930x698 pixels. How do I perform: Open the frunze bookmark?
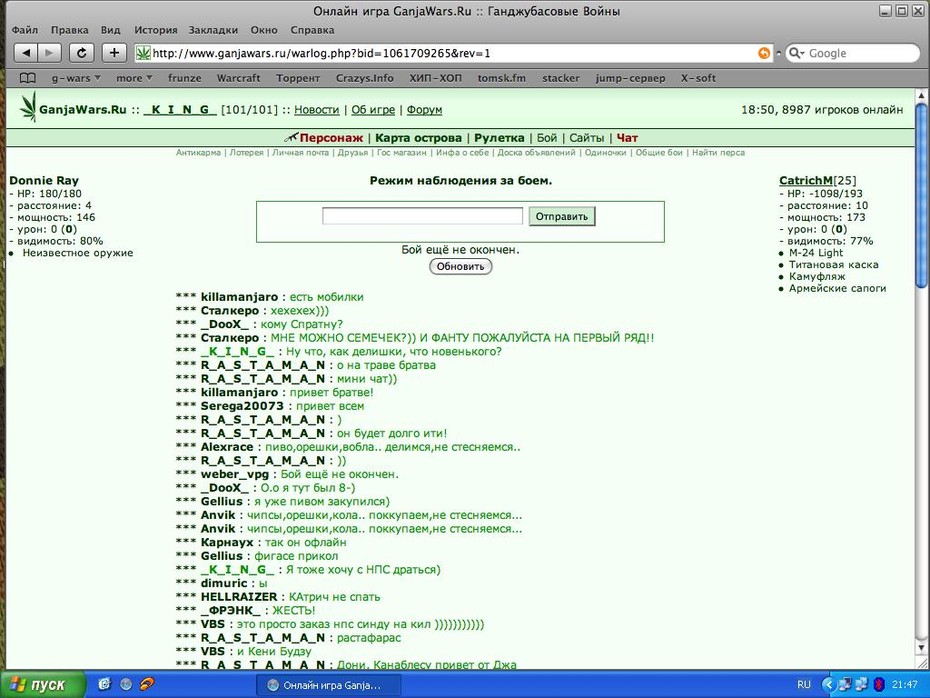[184, 78]
